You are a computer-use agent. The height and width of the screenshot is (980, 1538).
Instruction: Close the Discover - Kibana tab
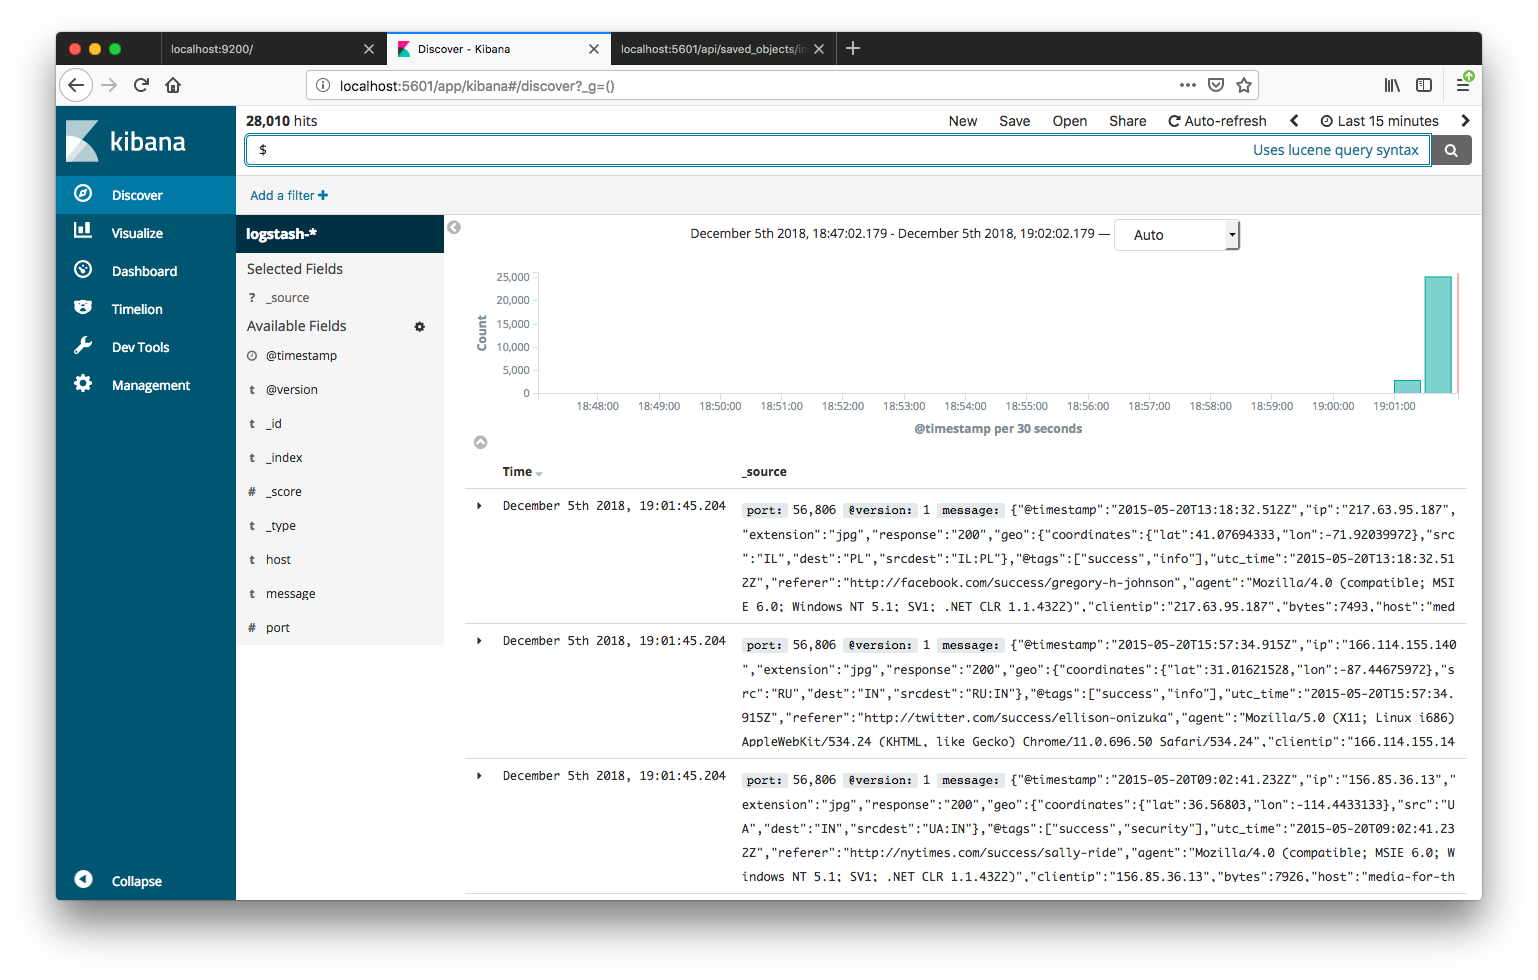point(594,49)
